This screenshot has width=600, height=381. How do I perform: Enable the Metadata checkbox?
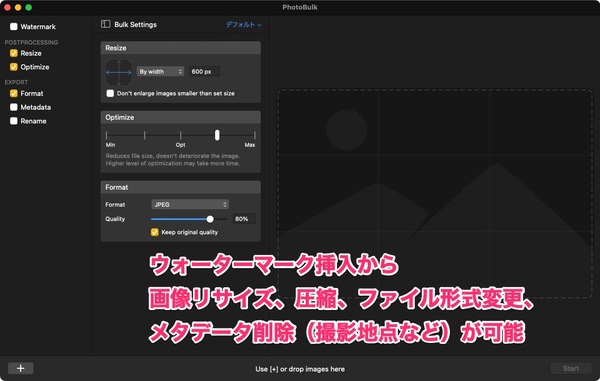14,107
